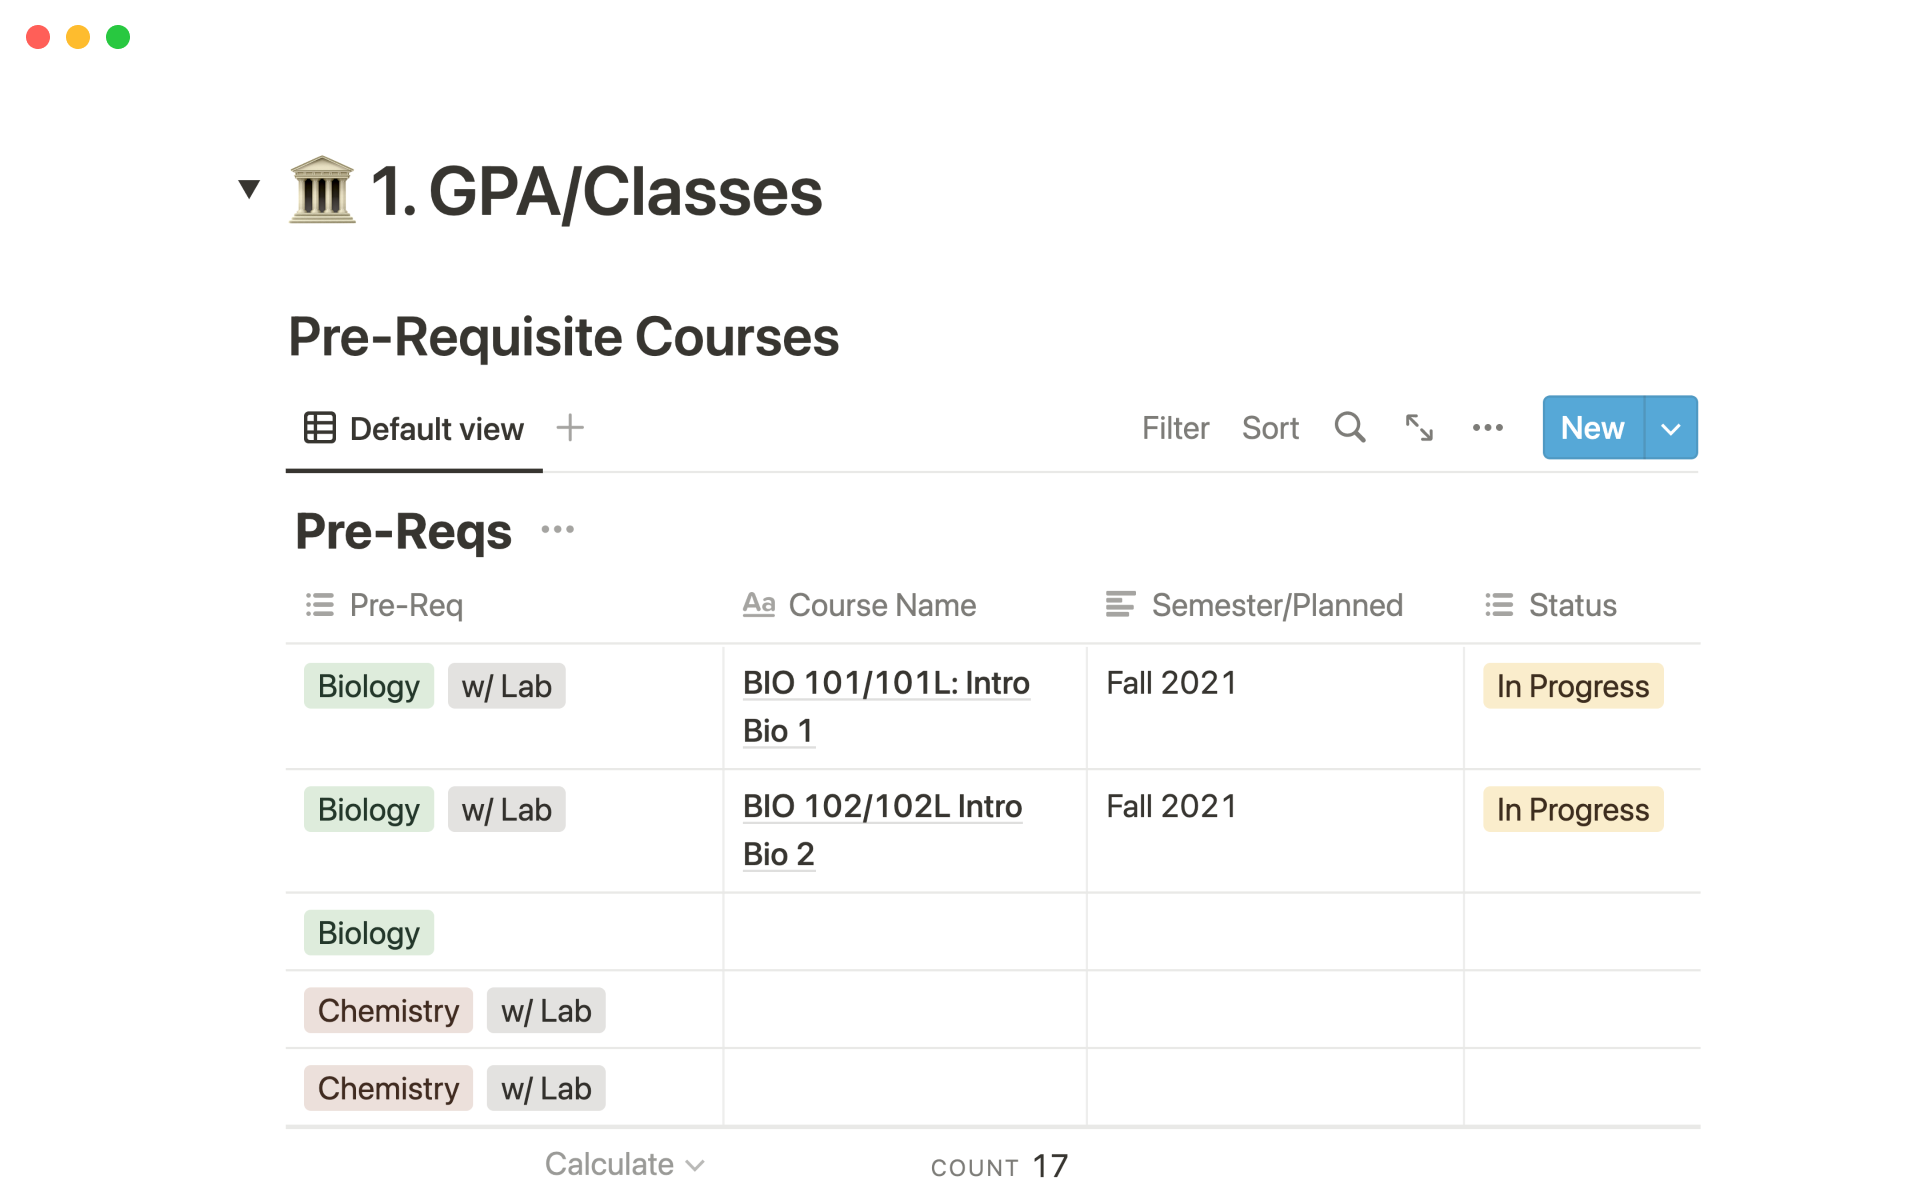Image resolution: width=1920 pixels, height=1200 pixels.
Task: Click the Course Name column header
Action: pos(881,605)
